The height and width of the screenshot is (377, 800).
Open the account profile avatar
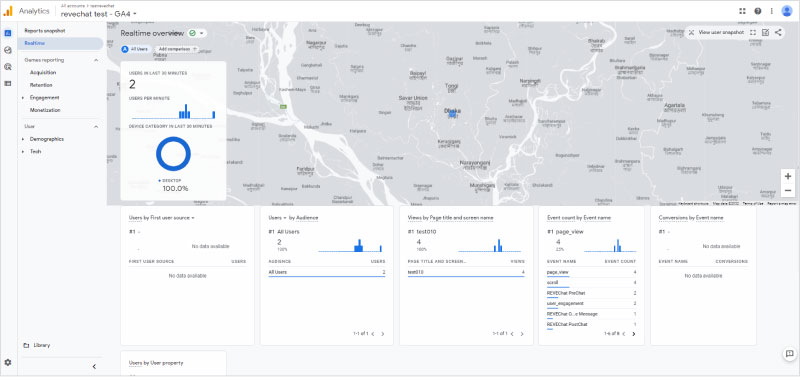[x=787, y=11]
